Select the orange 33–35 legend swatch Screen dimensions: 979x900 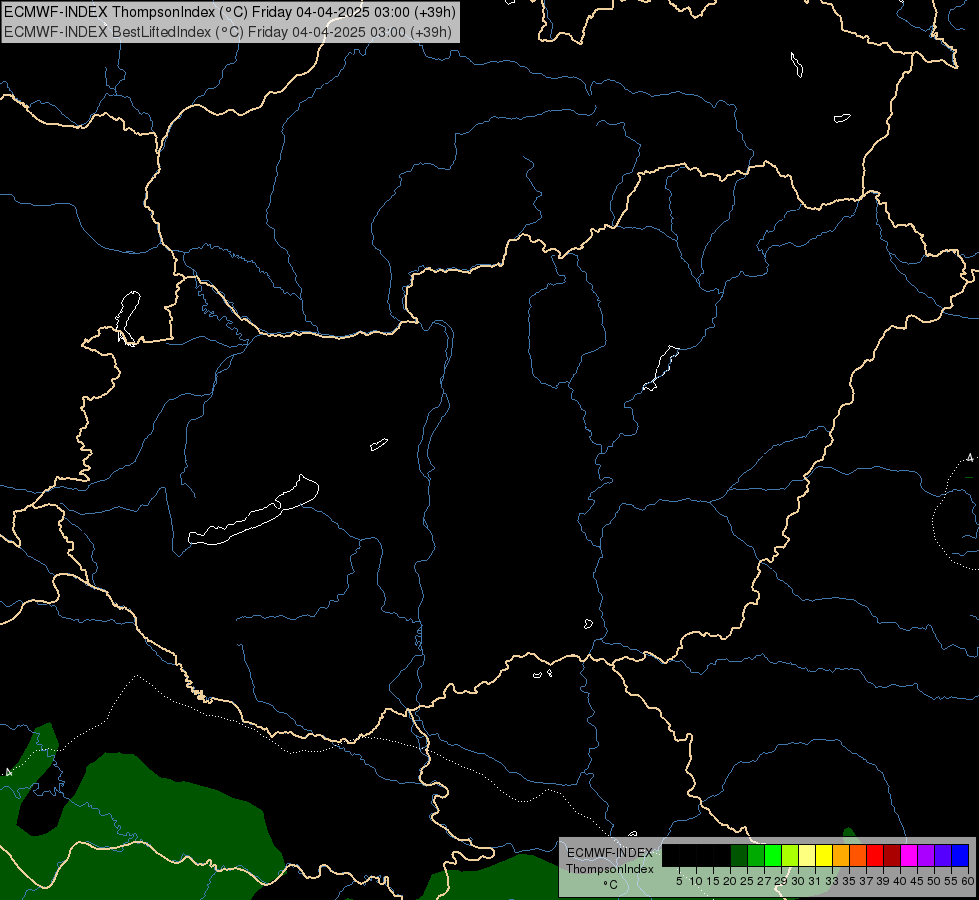(841, 855)
